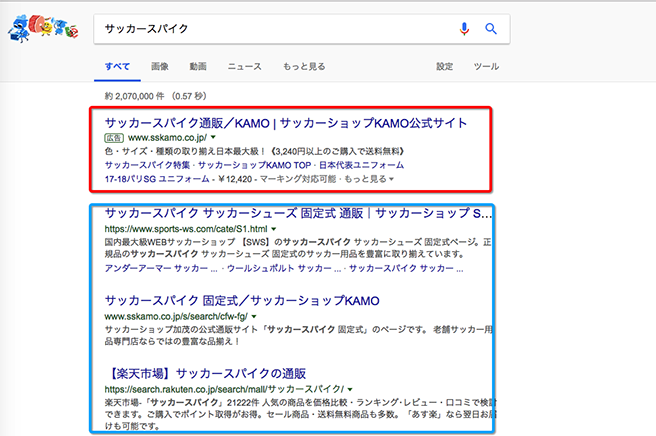656x436 pixels.
Task: Open the KAMO公式サイト ad headline link
Action: pos(285,123)
